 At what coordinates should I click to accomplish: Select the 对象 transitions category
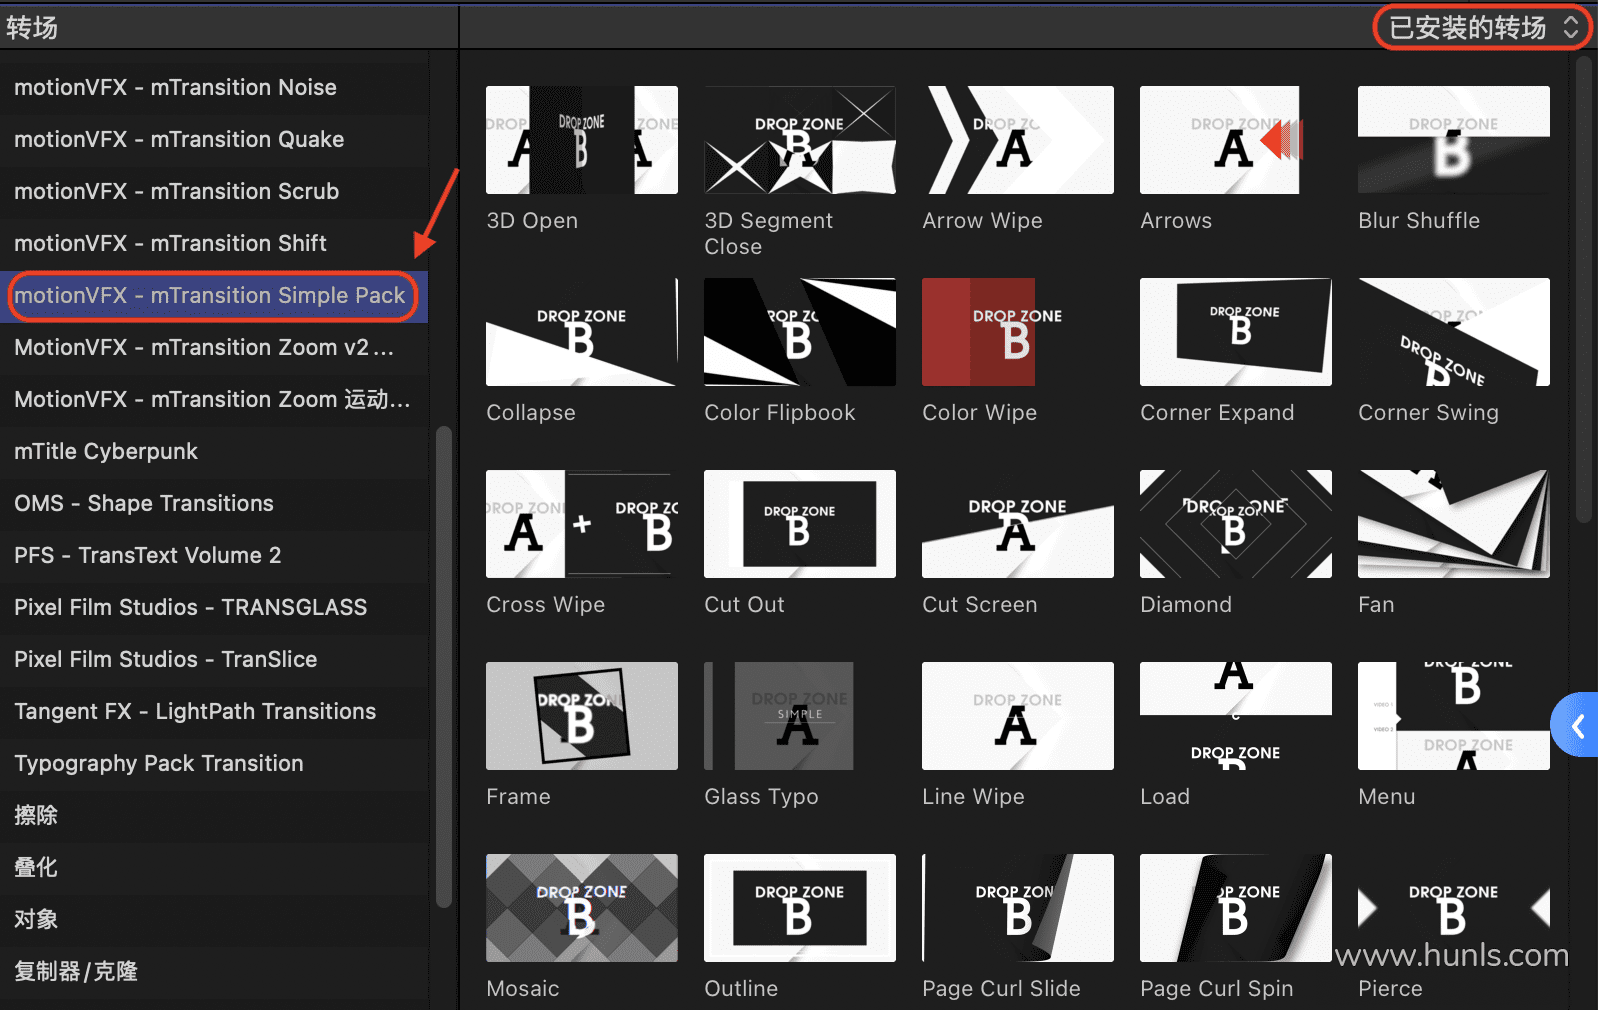(214, 919)
